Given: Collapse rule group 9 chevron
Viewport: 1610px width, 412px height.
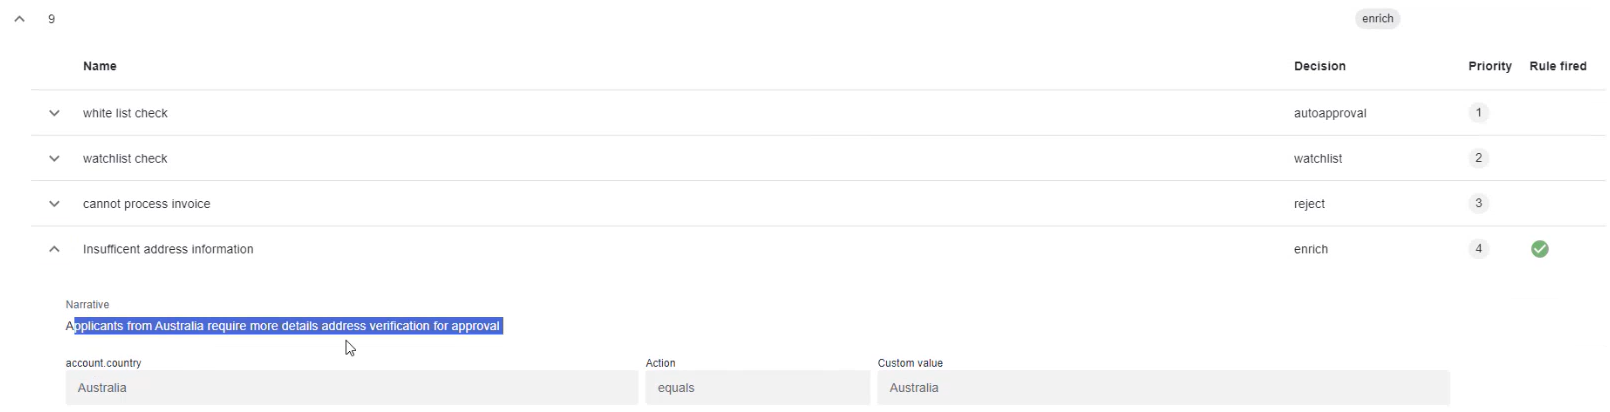Looking at the screenshot, I should (x=19, y=19).
